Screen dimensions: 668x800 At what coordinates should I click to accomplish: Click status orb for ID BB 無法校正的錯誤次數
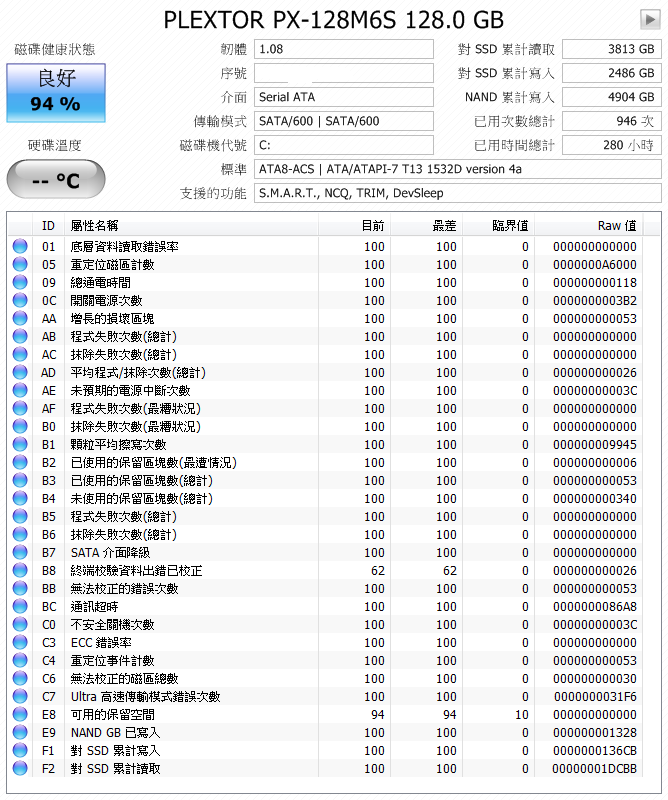point(20,588)
